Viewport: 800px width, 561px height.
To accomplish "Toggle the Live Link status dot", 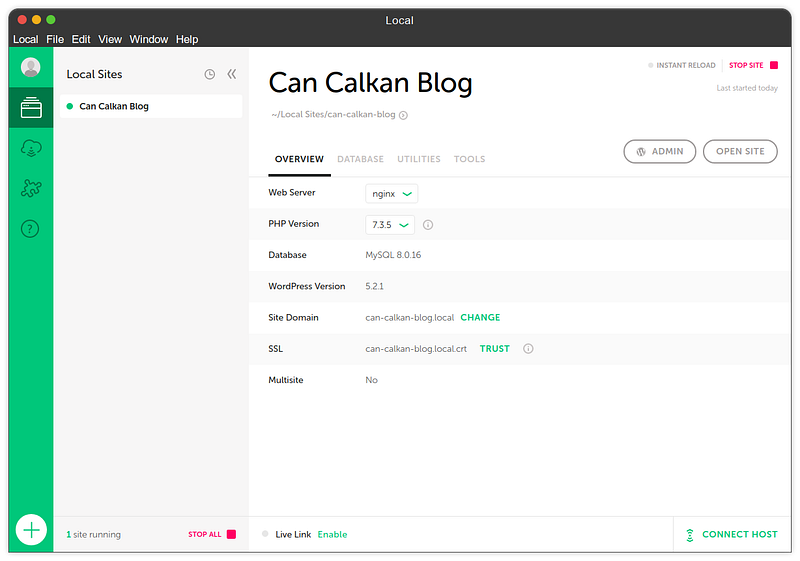I will coord(265,534).
